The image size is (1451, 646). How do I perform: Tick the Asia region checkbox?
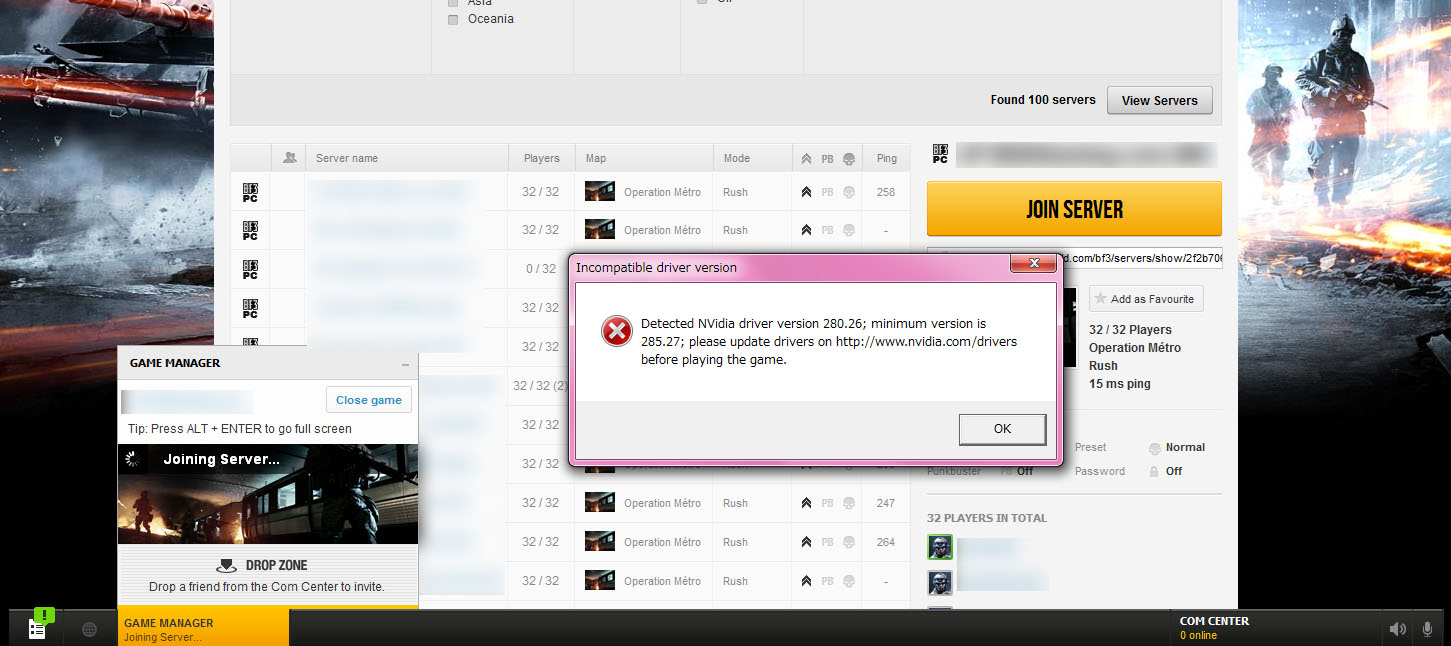453,3
